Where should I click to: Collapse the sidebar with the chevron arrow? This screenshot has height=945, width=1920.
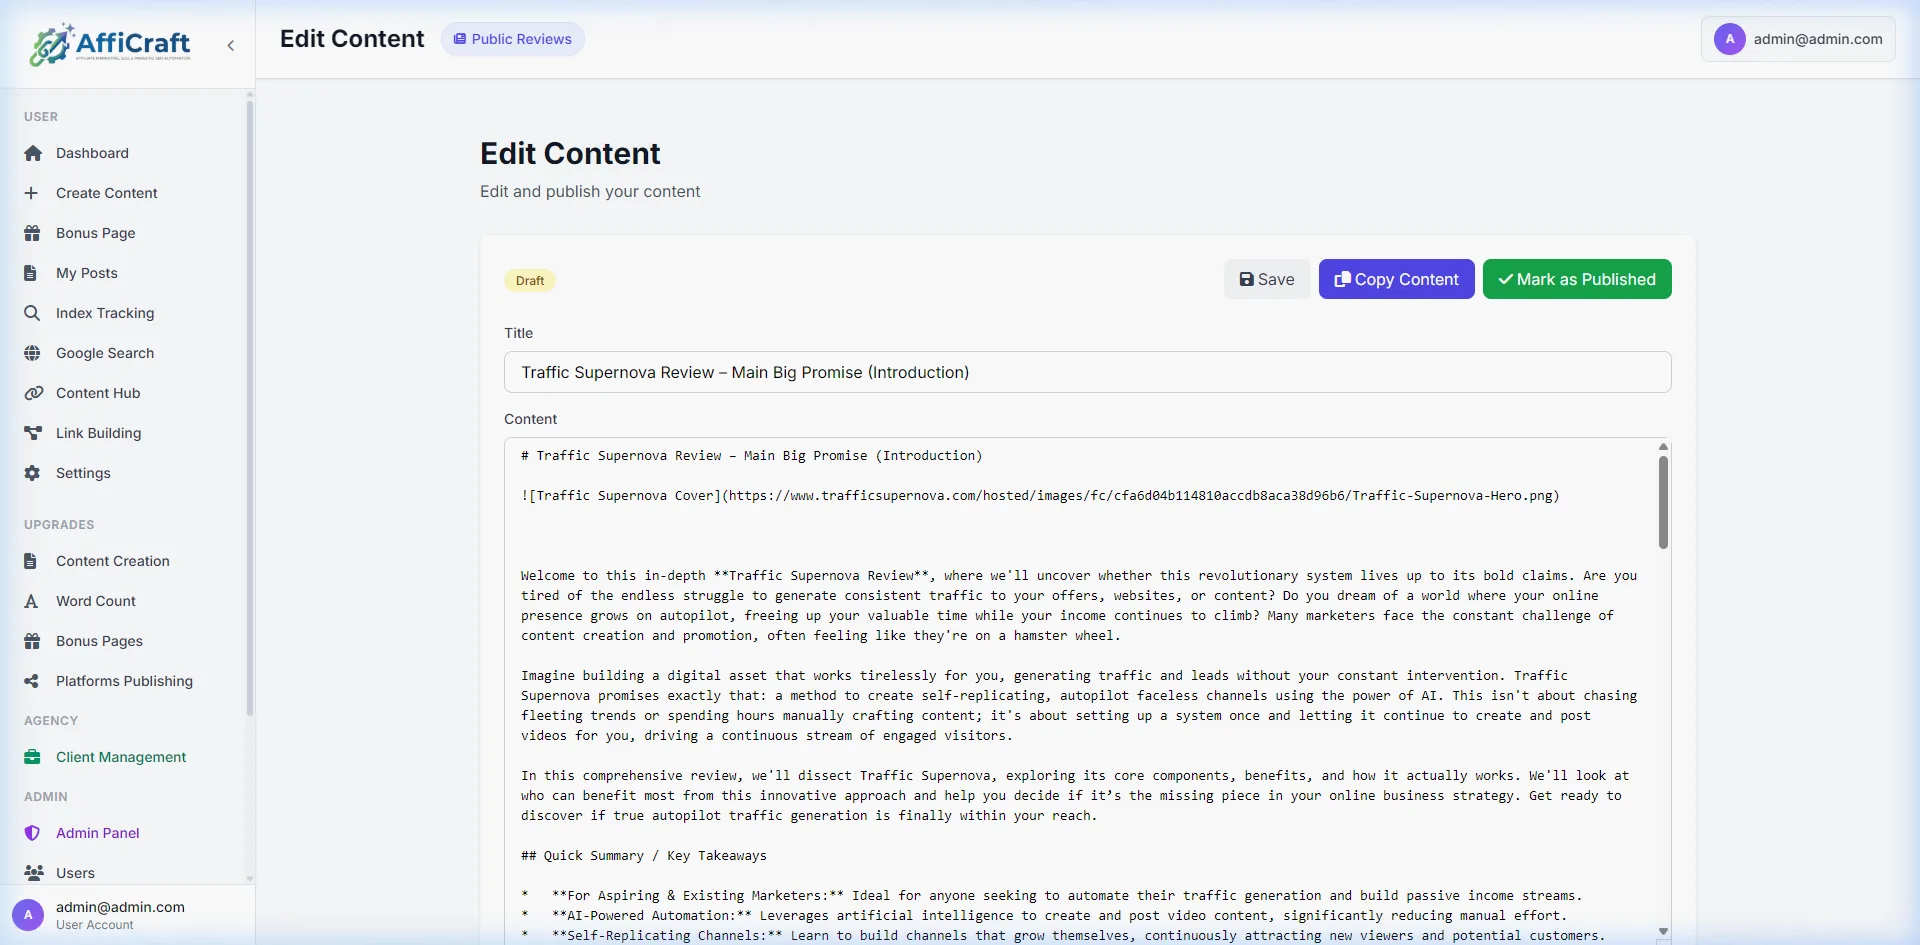[x=231, y=45]
